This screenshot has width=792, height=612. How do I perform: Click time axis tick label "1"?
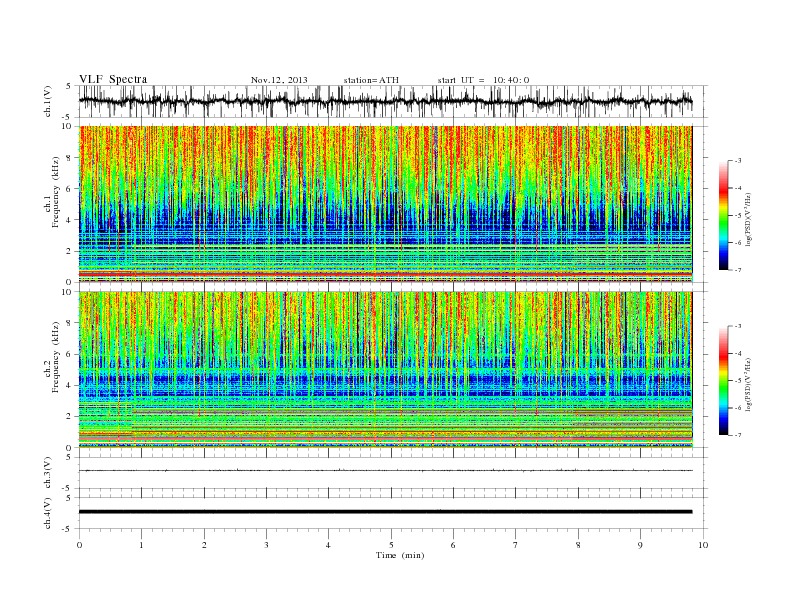point(142,545)
